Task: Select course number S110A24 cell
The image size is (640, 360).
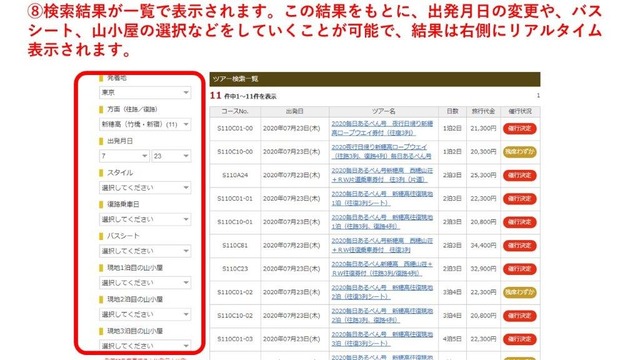Action: [x=235, y=176]
